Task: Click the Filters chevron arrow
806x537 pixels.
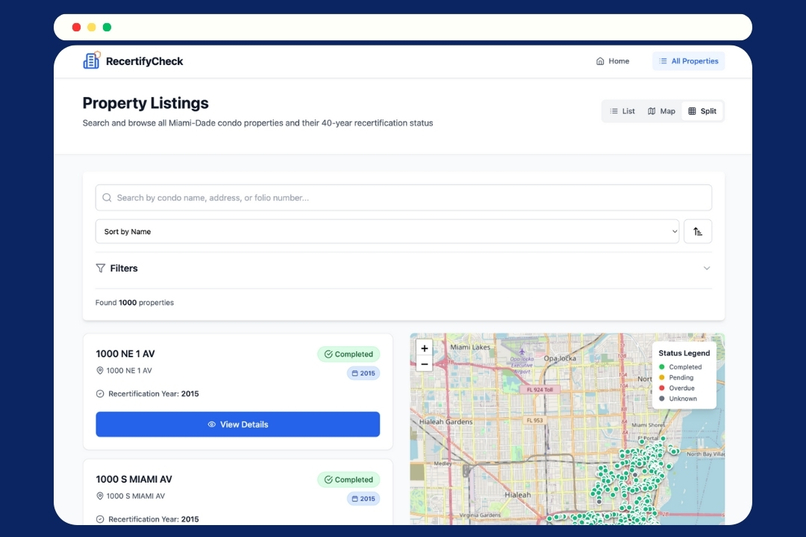Action: [707, 268]
